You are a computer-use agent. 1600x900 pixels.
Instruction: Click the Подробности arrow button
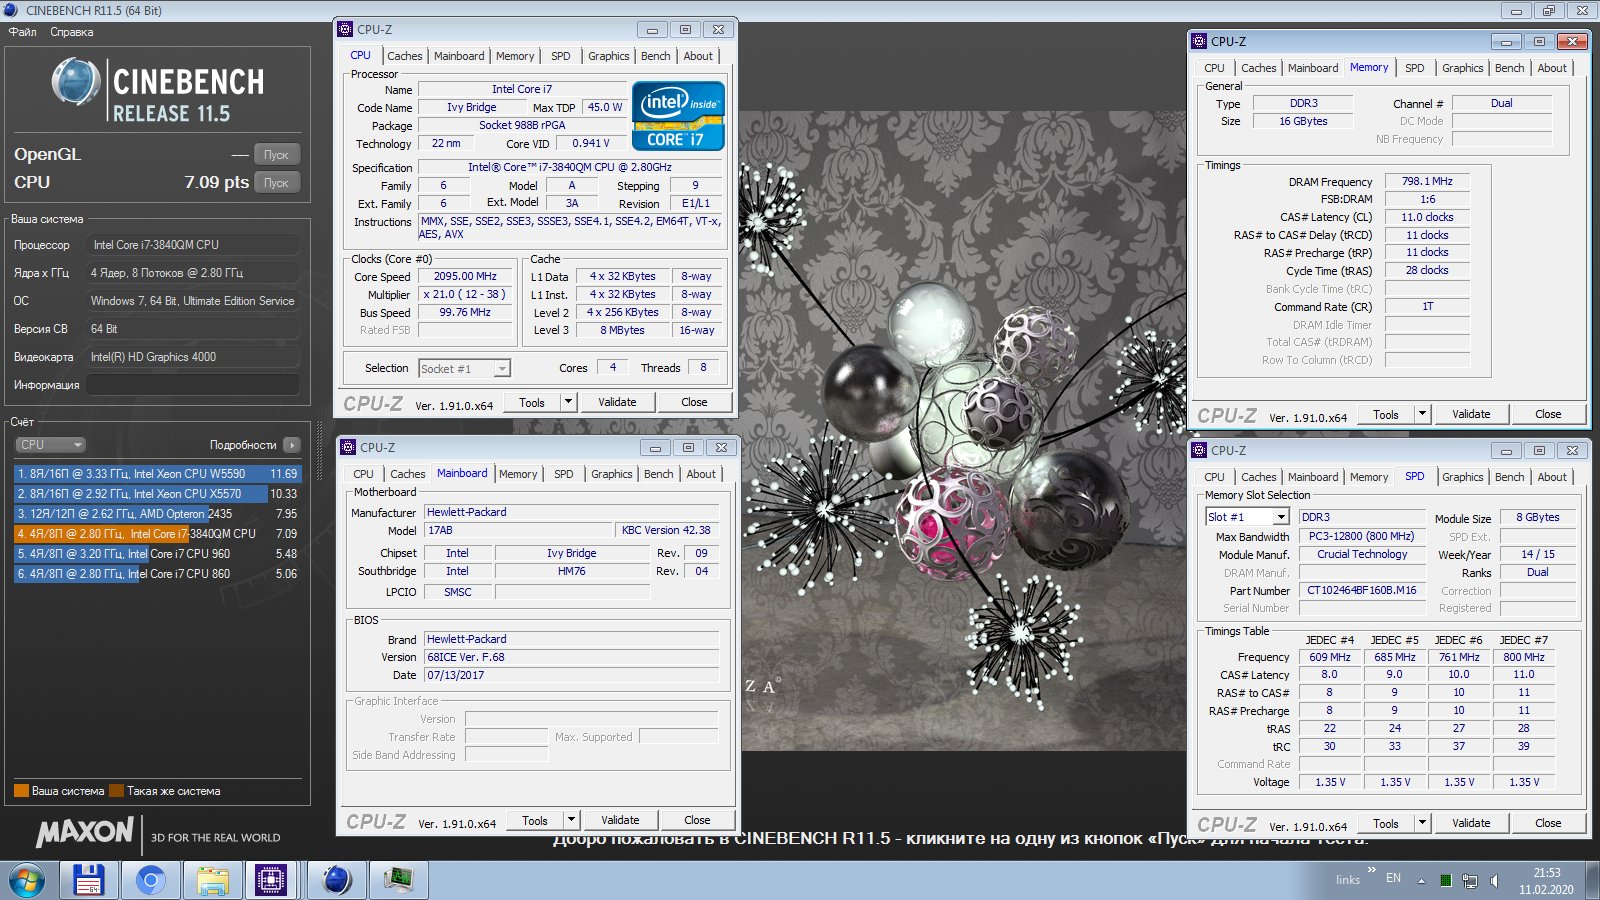pyautogui.click(x=292, y=445)
